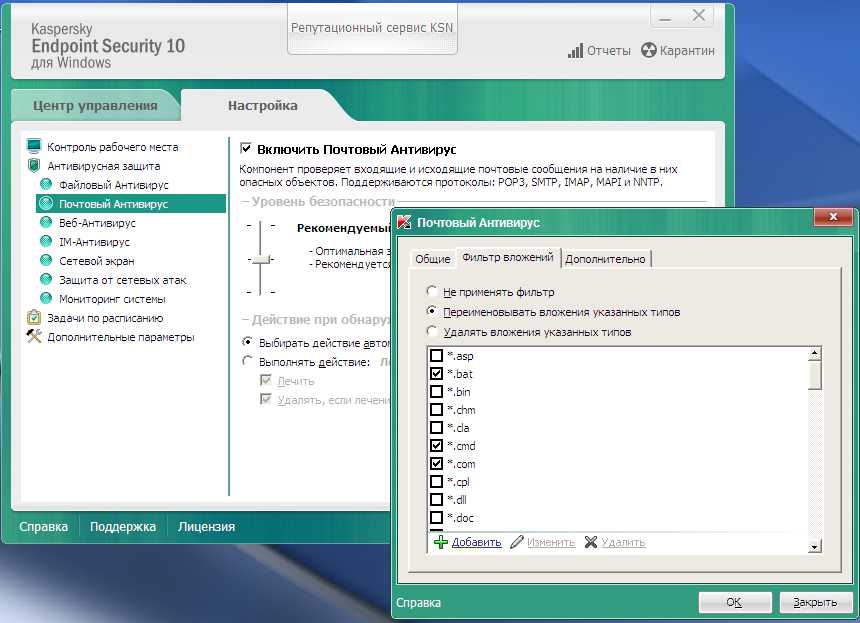This screenshot has height=623, width=860.
Task: Select Дополнительные параметры tree item
Action: 121,337
